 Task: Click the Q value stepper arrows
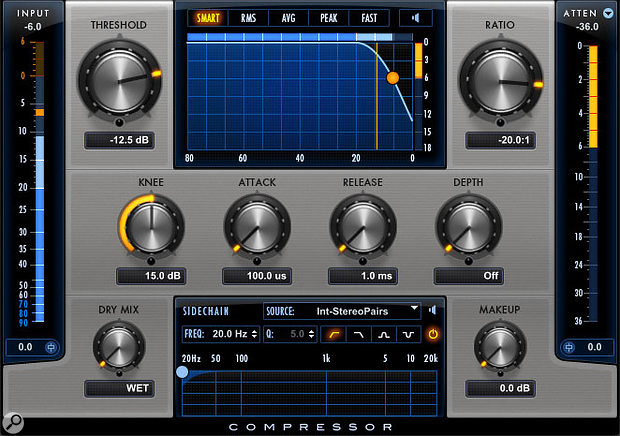point(312,334)
